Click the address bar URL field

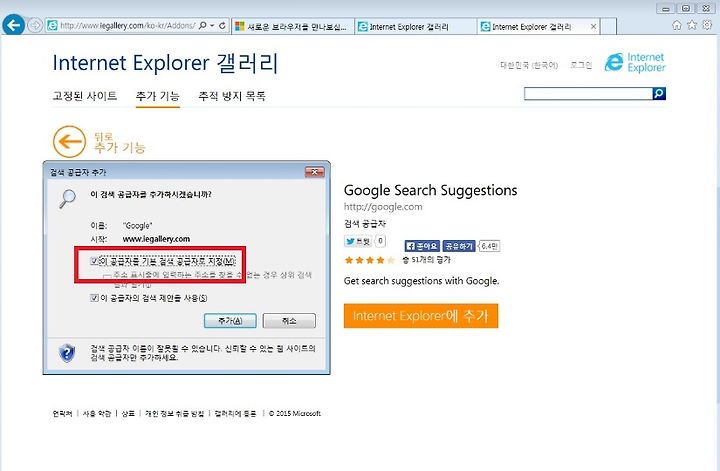click(x=128, y=26)
